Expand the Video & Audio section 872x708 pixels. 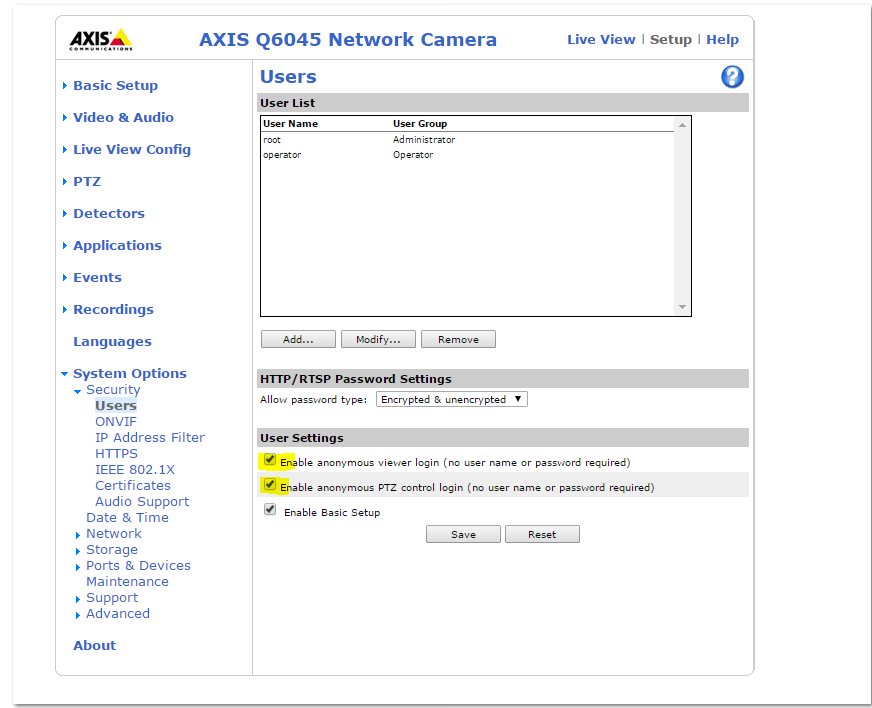(x=123, y=117)
